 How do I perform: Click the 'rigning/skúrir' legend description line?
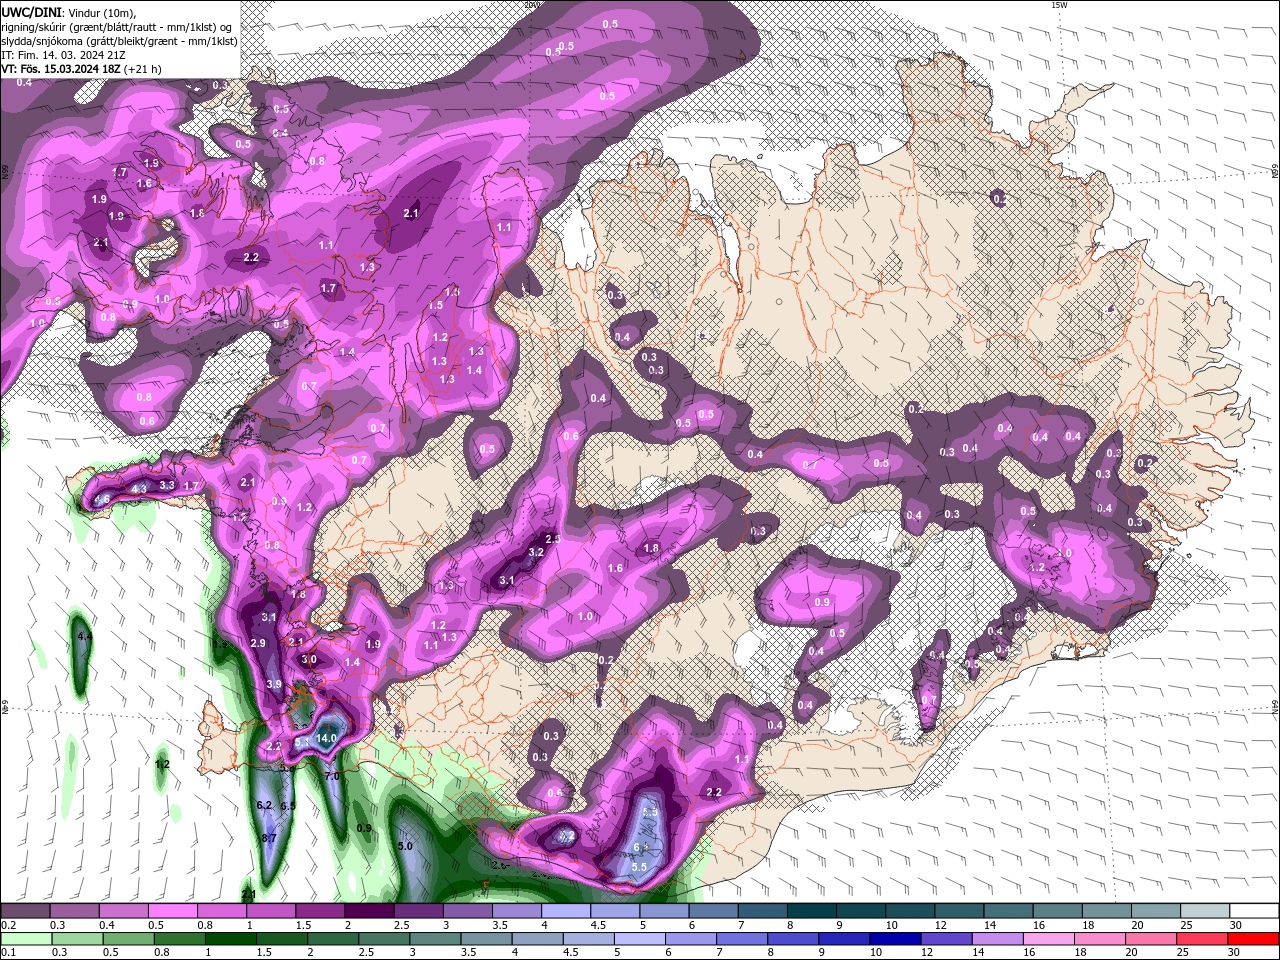[x=119, y=26]
